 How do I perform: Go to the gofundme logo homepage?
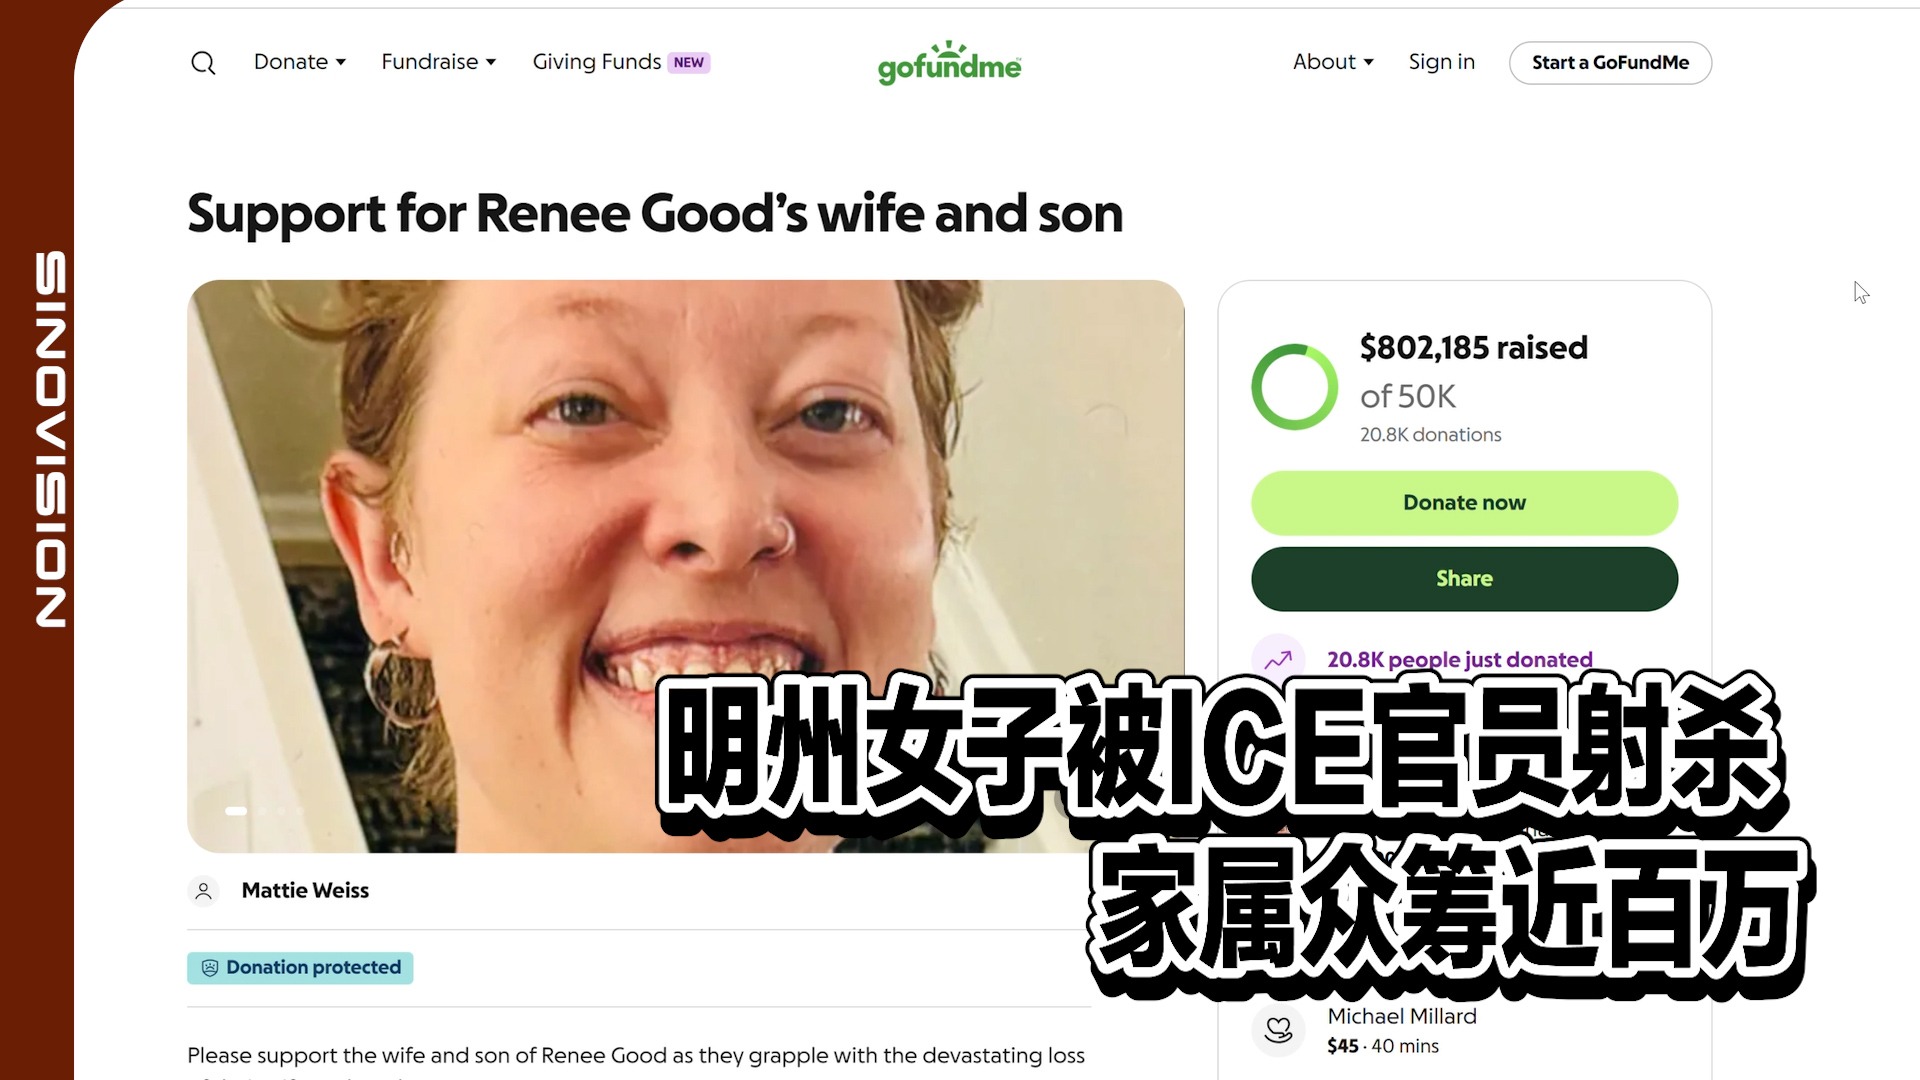pos(949,63)
